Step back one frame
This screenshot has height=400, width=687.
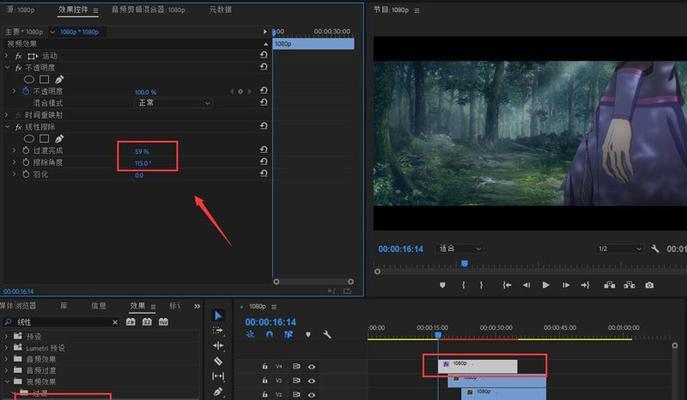click(x=526, y=285)
